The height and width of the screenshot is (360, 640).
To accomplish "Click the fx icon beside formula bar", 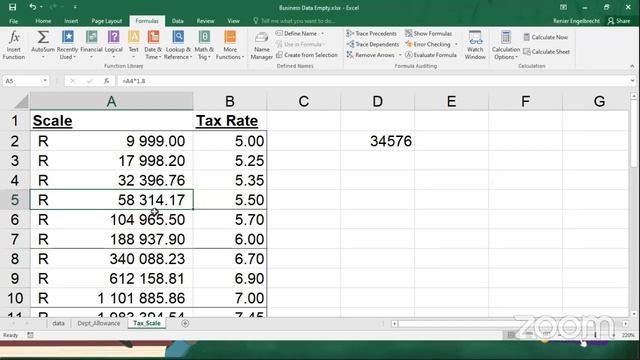I will [x=107, y=81].
